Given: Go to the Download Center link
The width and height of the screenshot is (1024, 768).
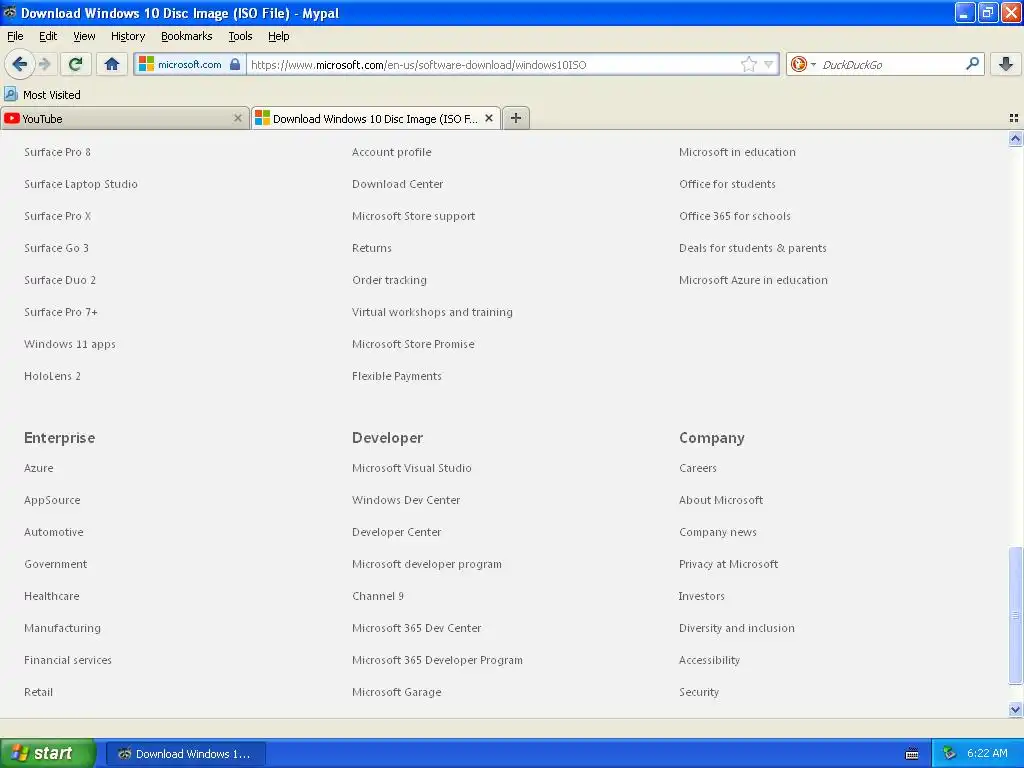Looking at the screenshot, I should pyautogui.click(x=398, y=184).
